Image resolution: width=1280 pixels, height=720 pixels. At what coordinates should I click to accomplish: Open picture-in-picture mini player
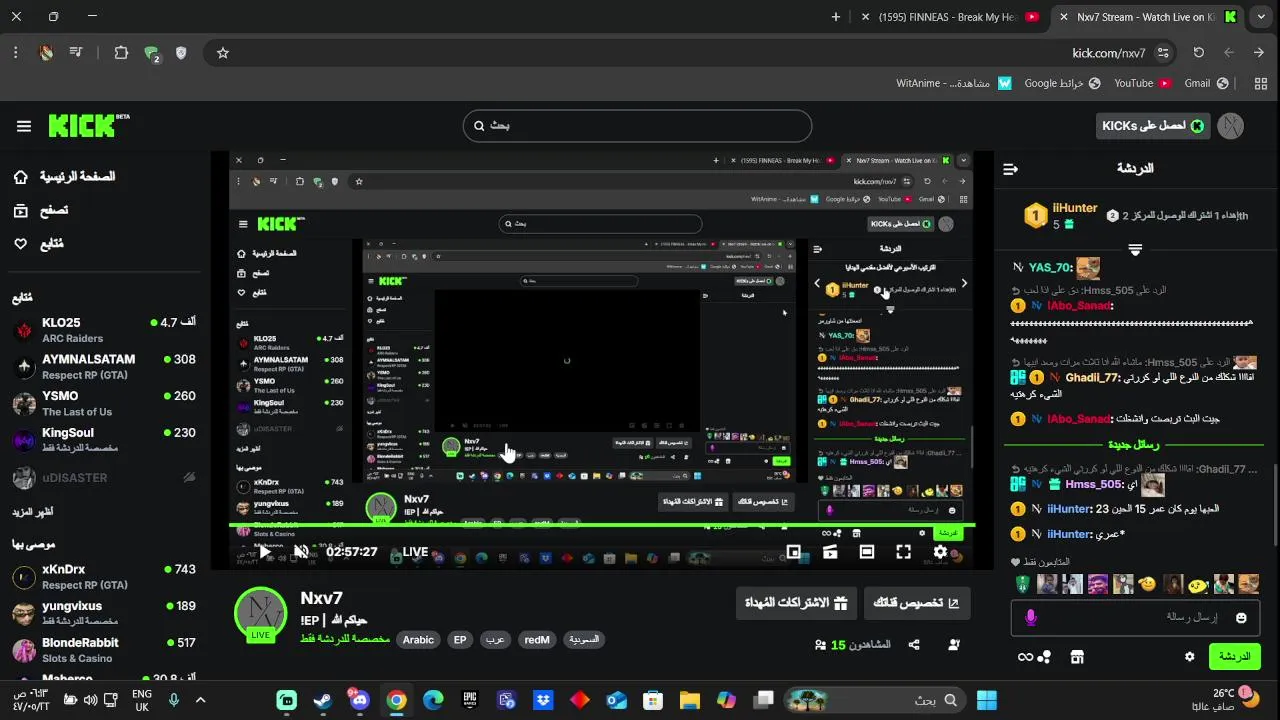click(793, 552)
